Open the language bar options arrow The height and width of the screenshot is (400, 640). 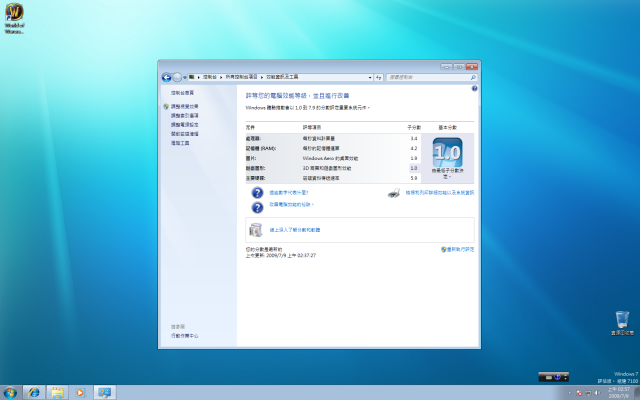(x=565, y=378)
